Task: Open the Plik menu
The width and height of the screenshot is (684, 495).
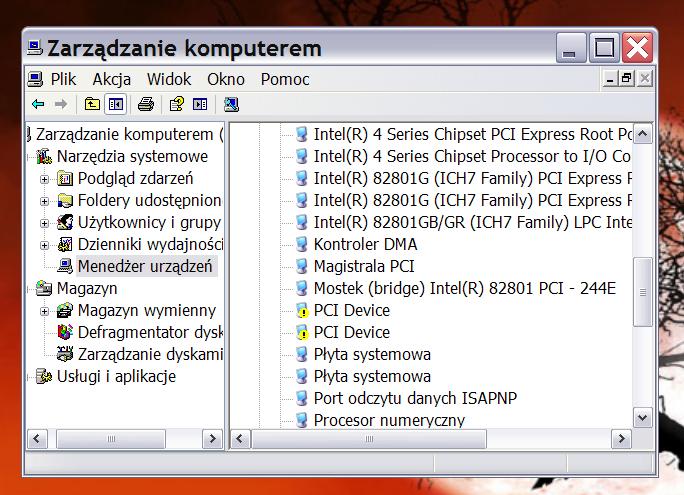Action: 63,79
